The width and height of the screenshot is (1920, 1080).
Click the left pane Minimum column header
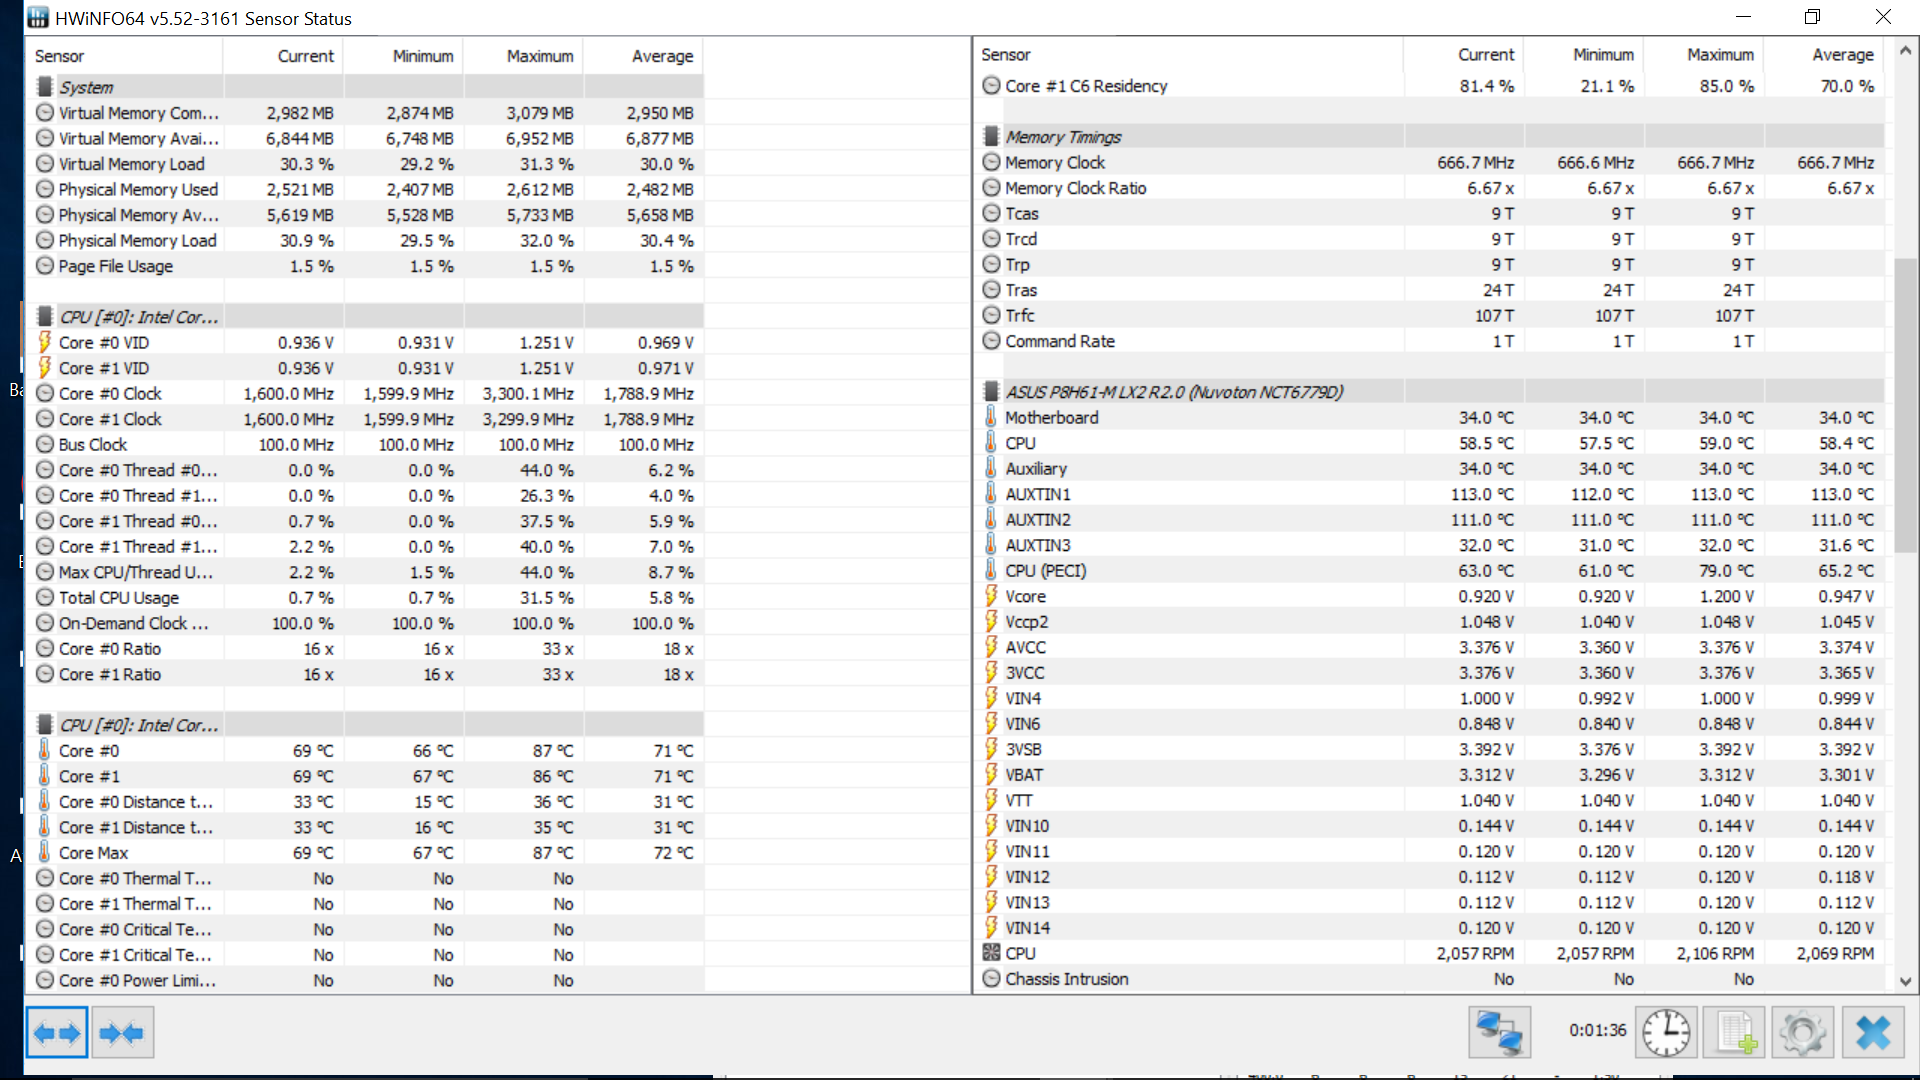(403, 56)
